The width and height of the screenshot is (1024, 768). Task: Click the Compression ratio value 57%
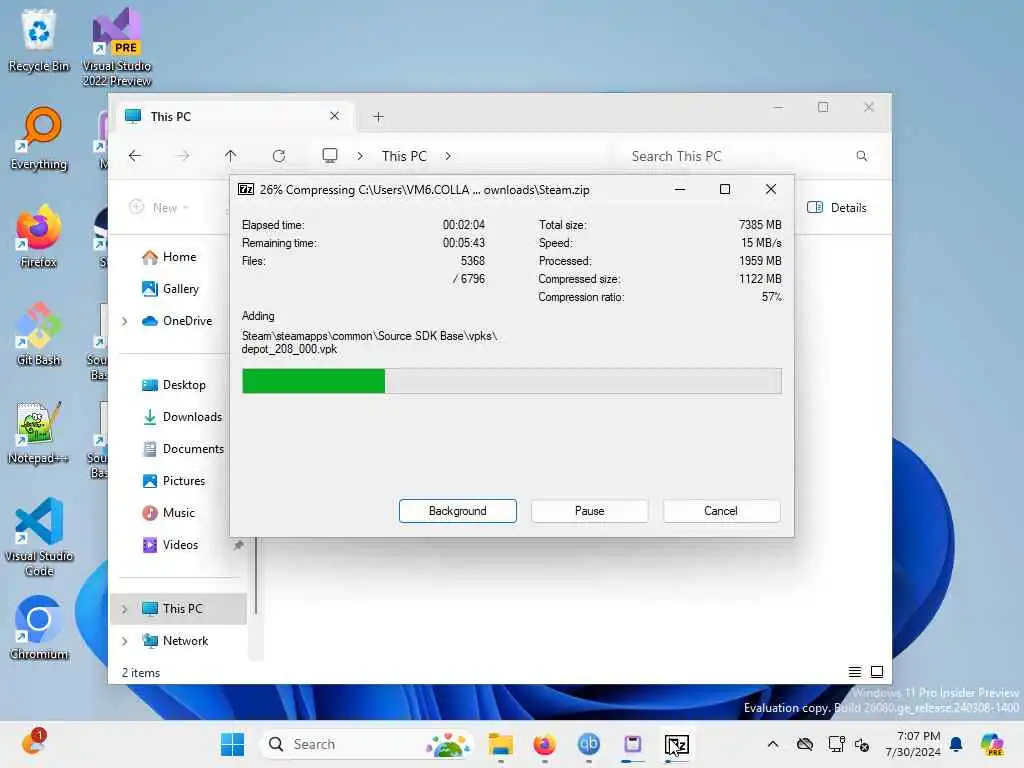pyautogui.click(x=772, y=297)
